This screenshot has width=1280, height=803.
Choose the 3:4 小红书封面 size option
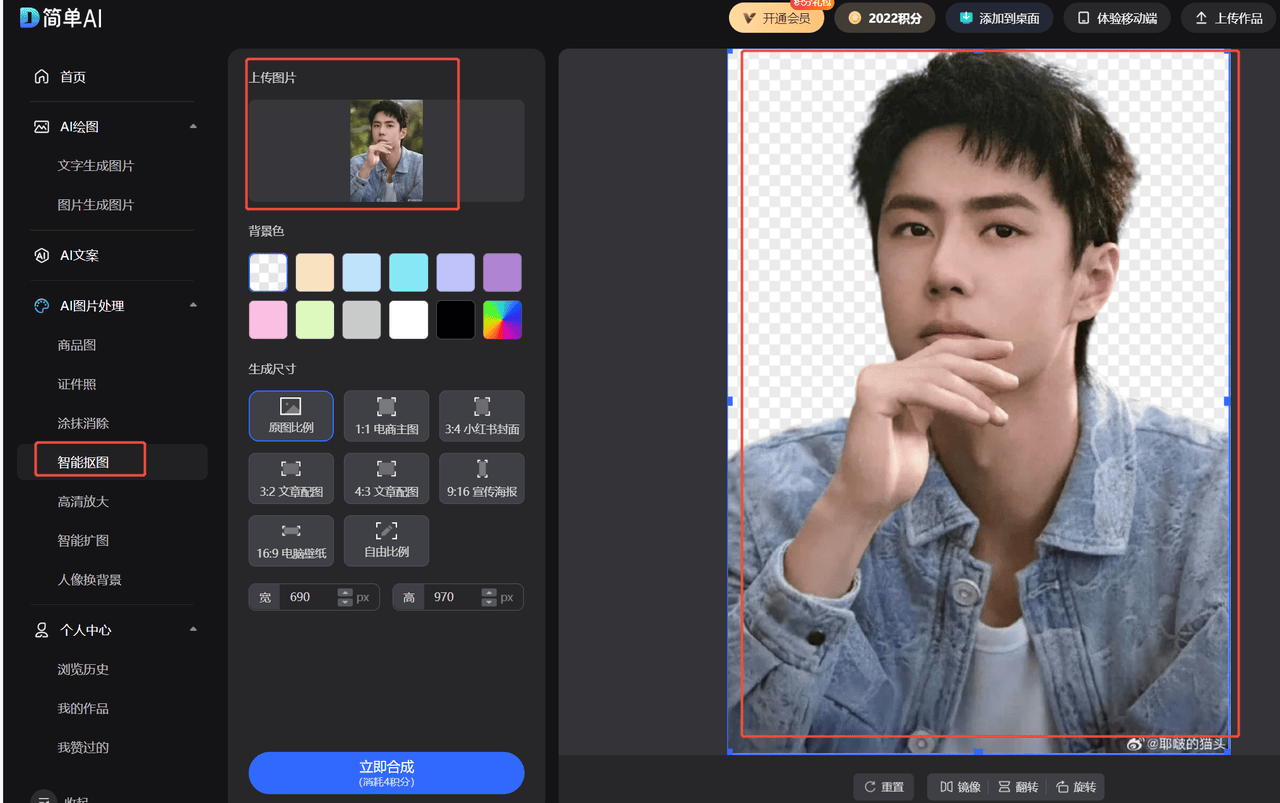point(482,407)
